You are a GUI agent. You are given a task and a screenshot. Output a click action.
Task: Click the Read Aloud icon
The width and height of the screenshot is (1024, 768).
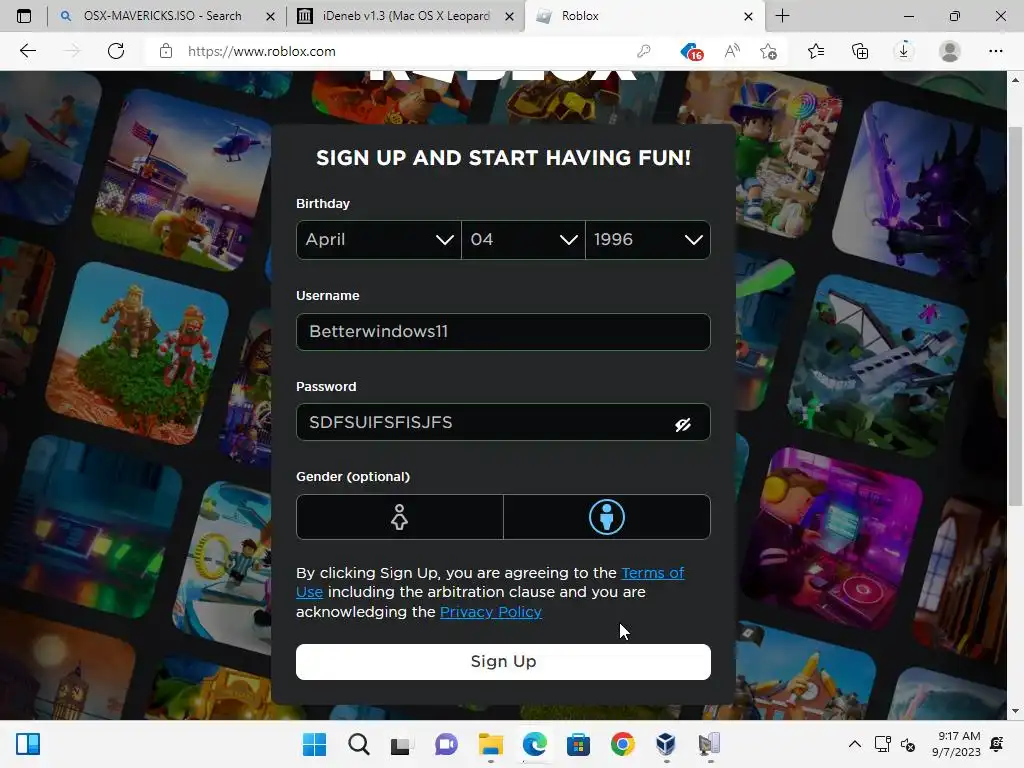[x=731, y=51]
